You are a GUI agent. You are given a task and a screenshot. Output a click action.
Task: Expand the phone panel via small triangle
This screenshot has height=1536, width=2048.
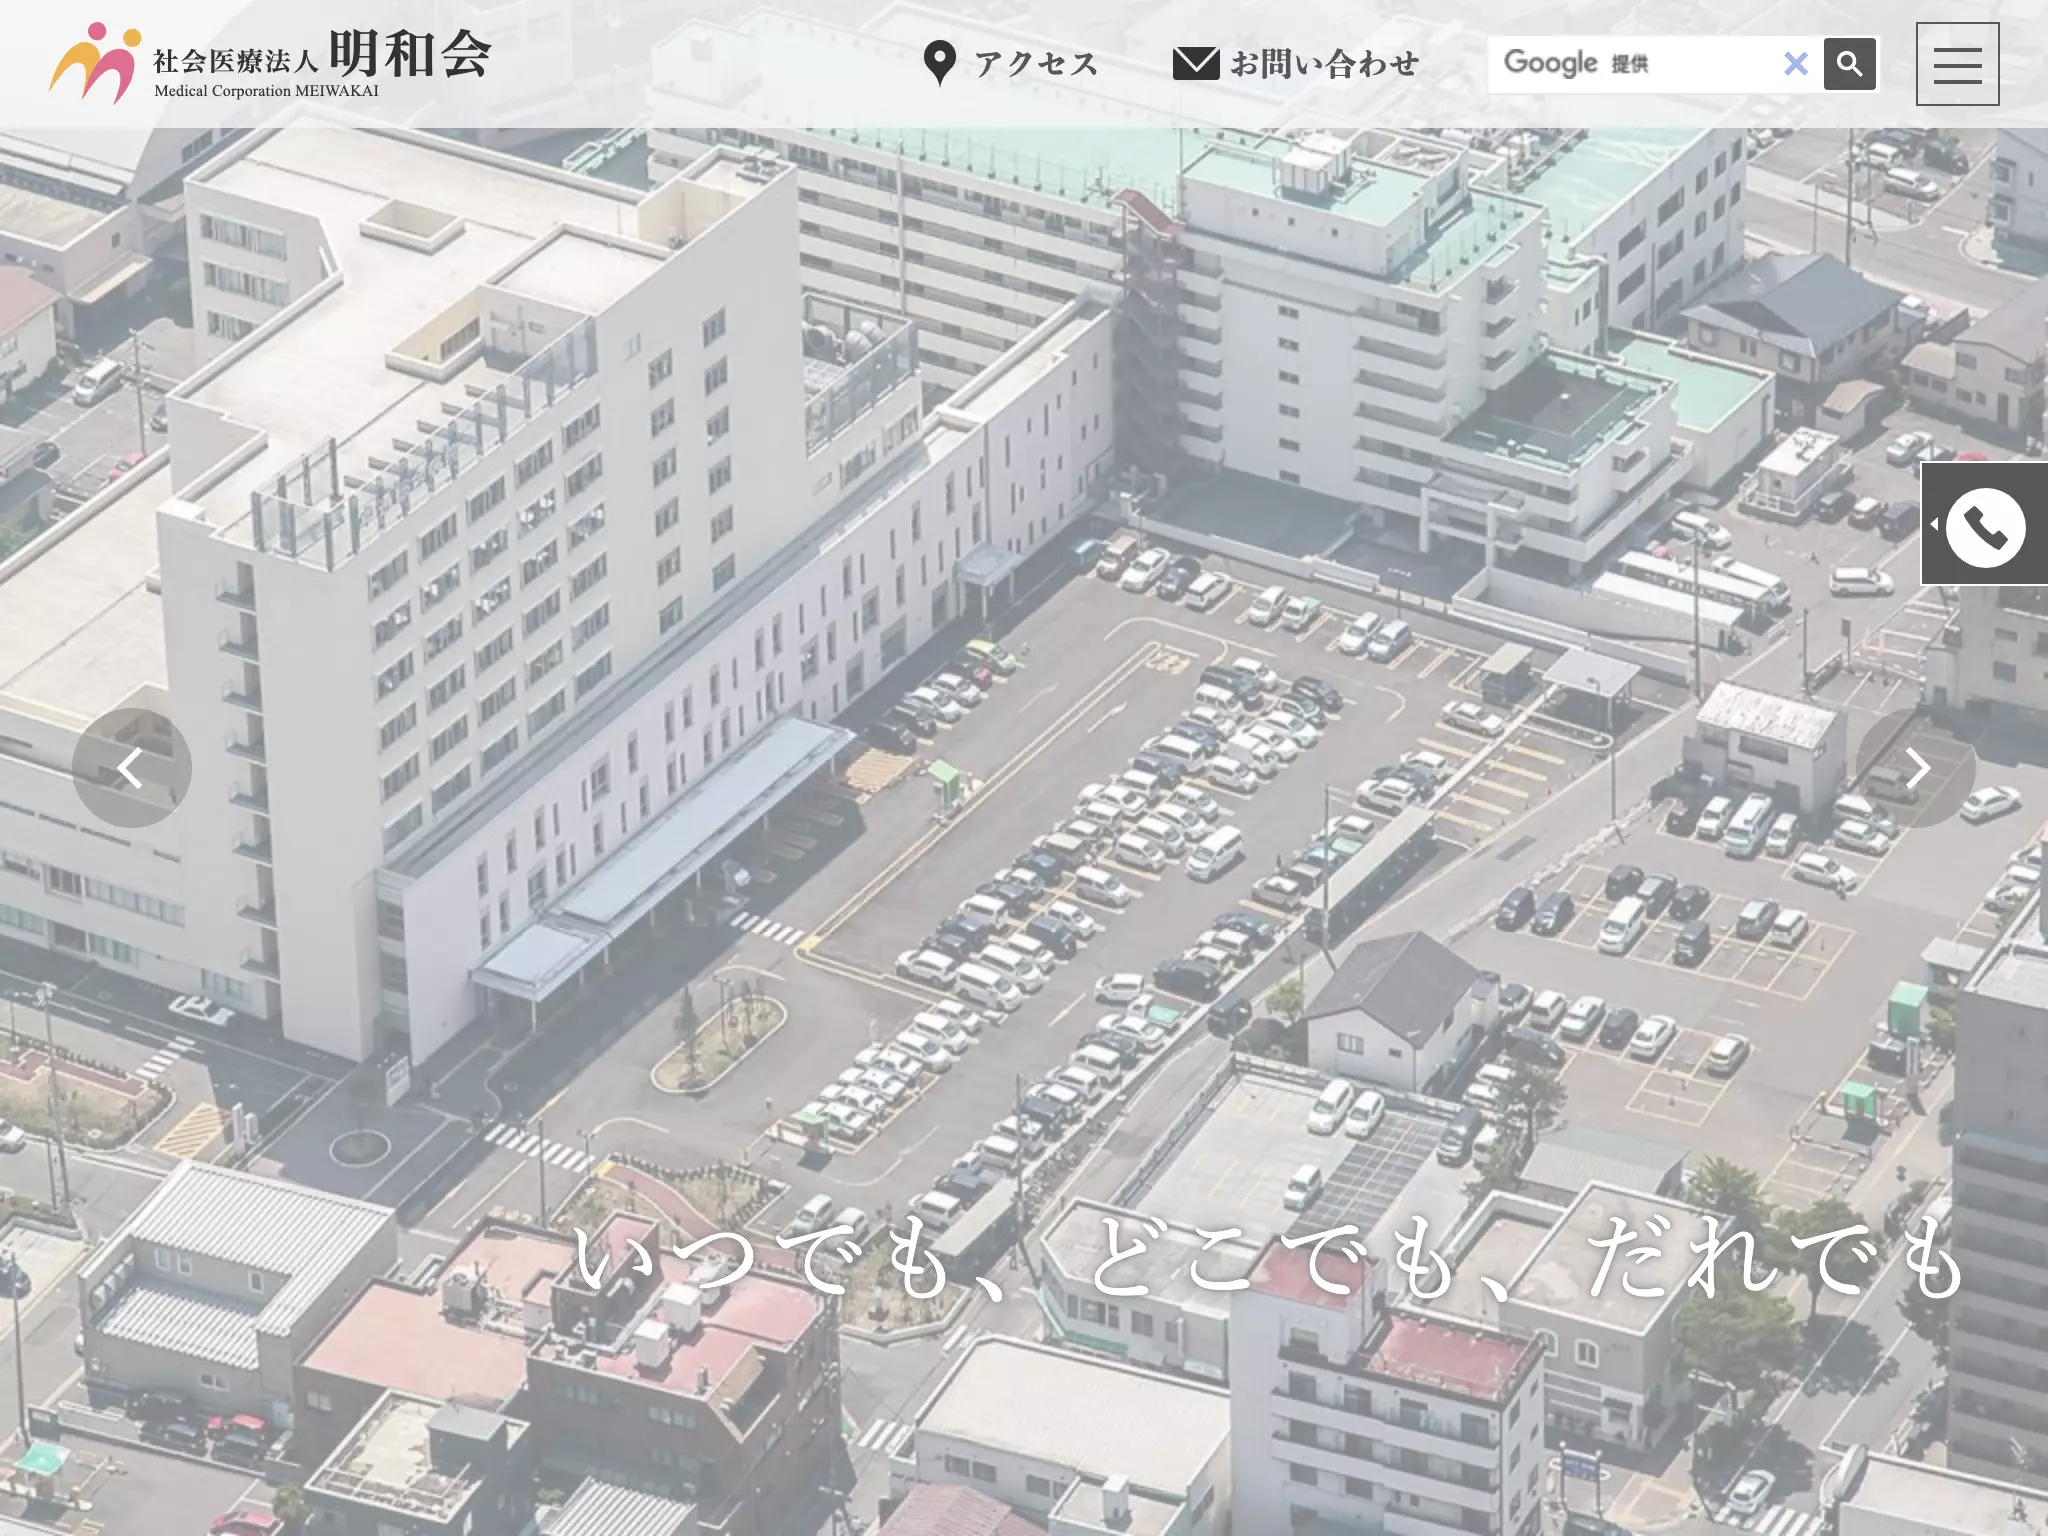tap(1934, 524)
